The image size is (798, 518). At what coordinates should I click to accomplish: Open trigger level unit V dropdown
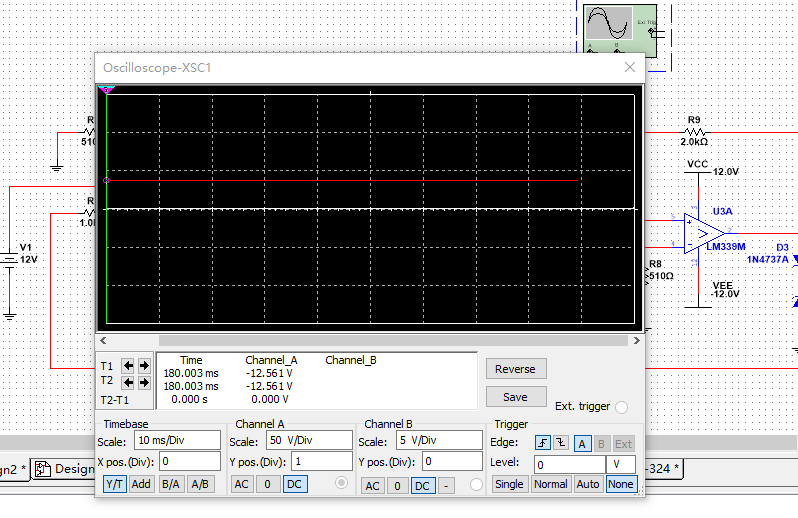click(621, 465)
